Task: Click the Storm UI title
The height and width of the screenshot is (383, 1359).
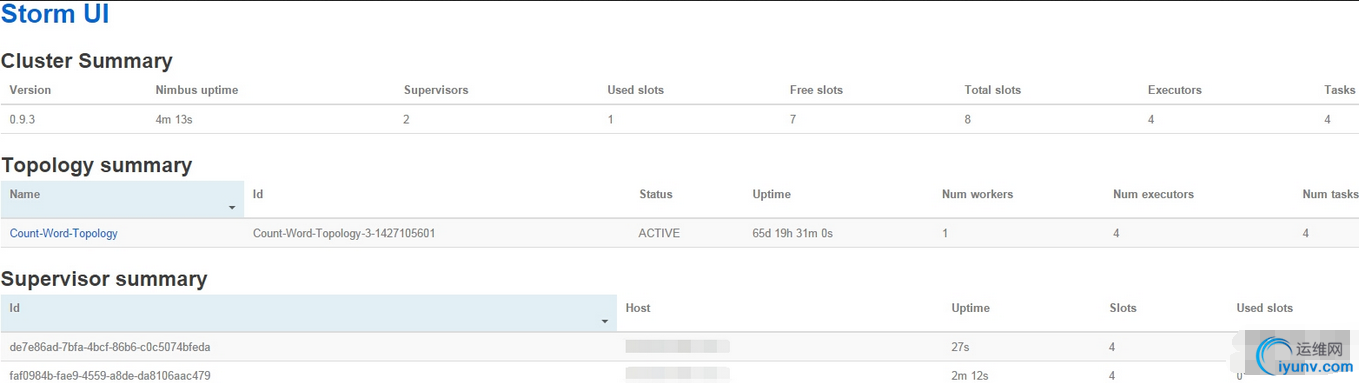Action: [x=55, y=15]
